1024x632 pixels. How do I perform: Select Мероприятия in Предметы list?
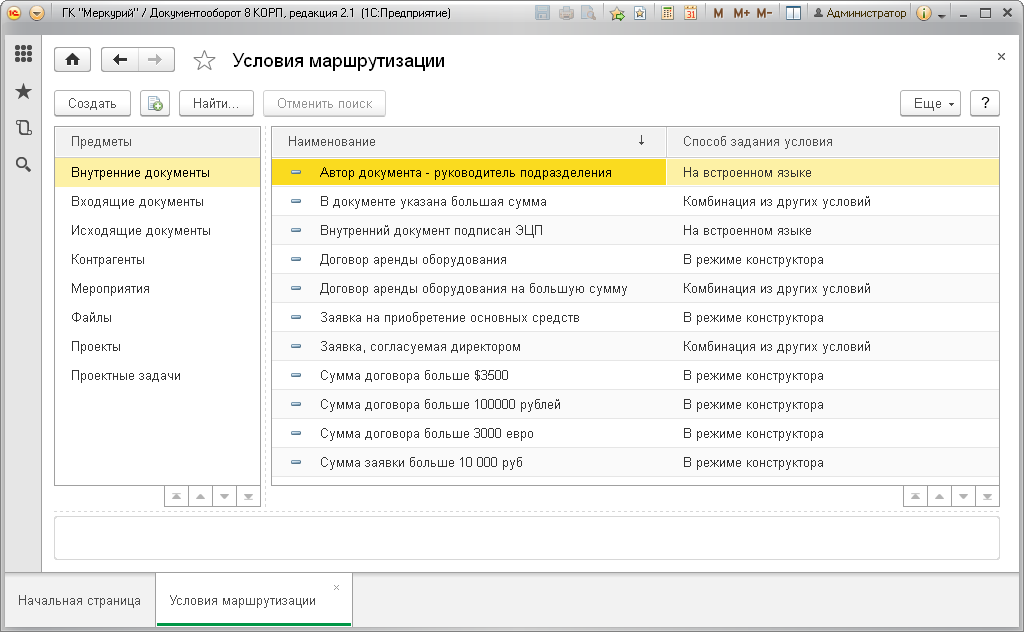pos(157,289)
